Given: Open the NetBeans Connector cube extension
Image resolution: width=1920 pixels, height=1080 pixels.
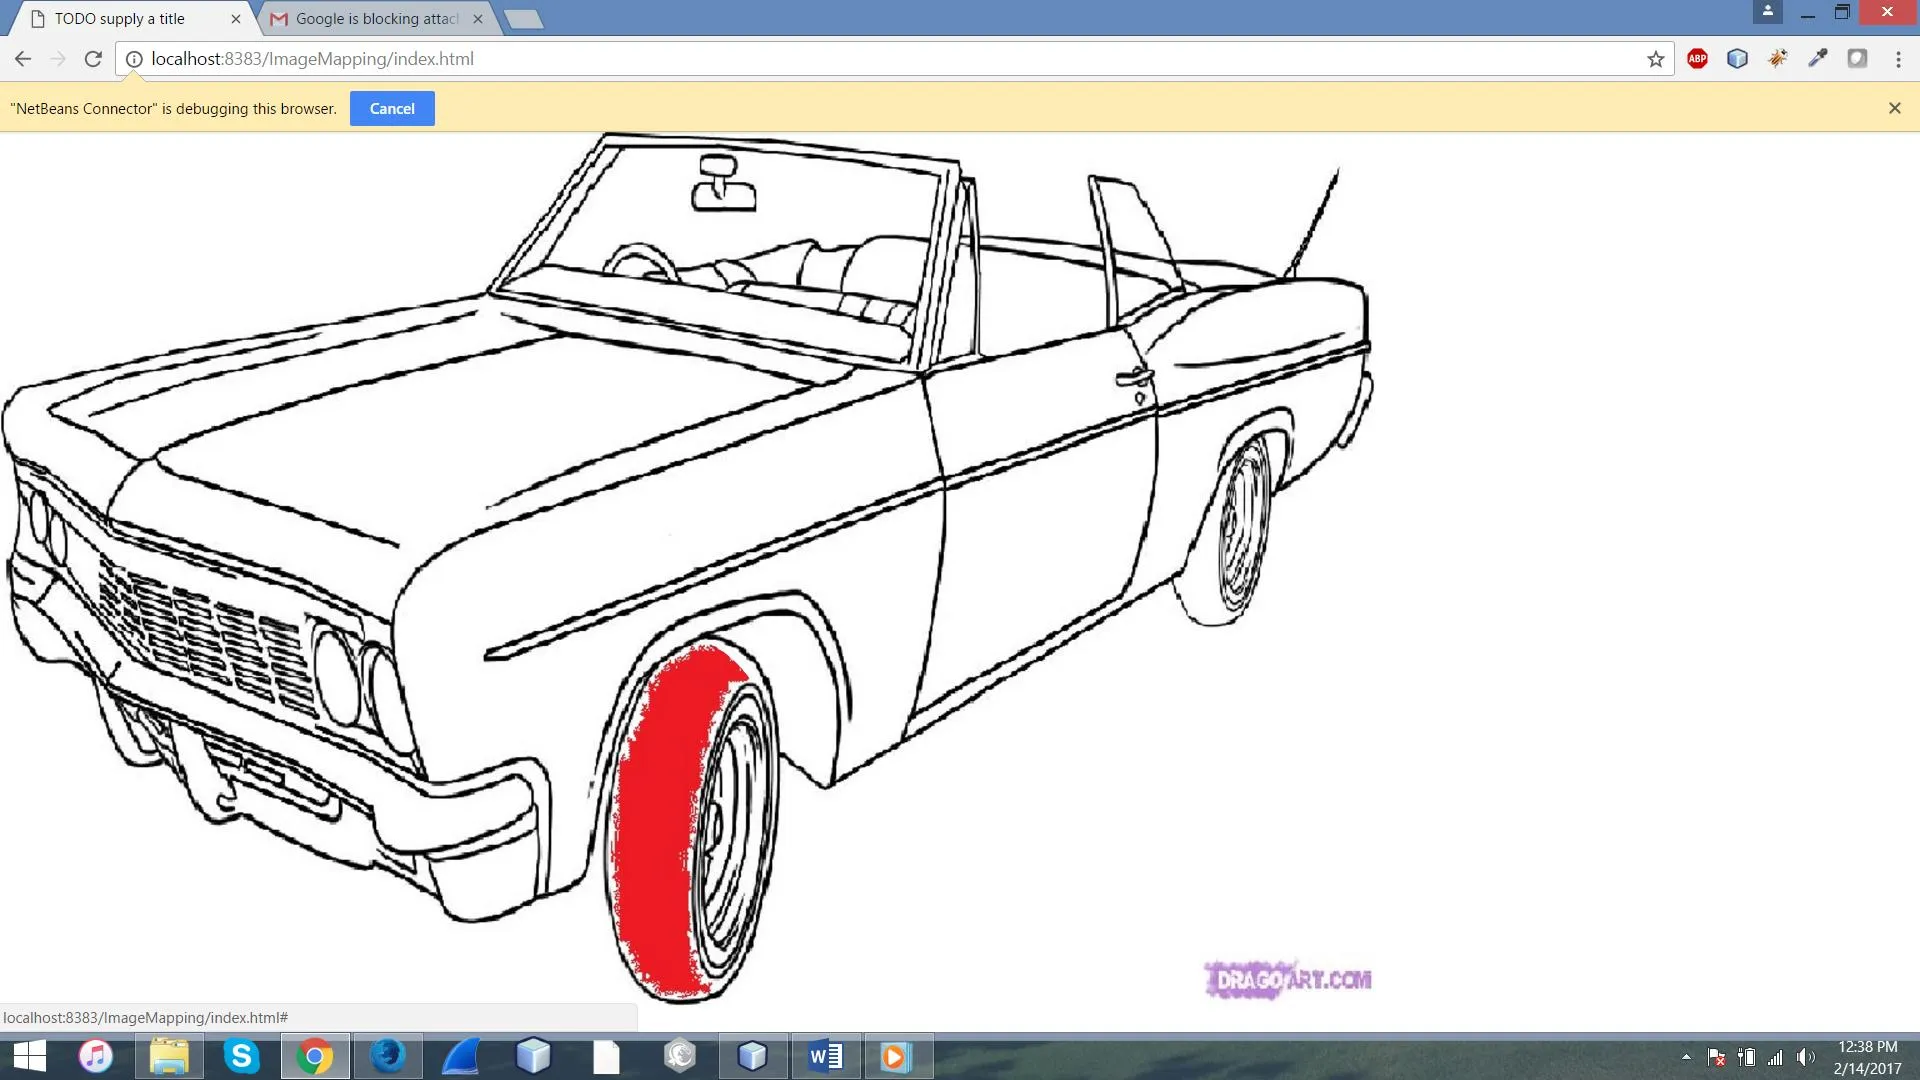Looking at the screenshot, I should tap(1737, 59).
